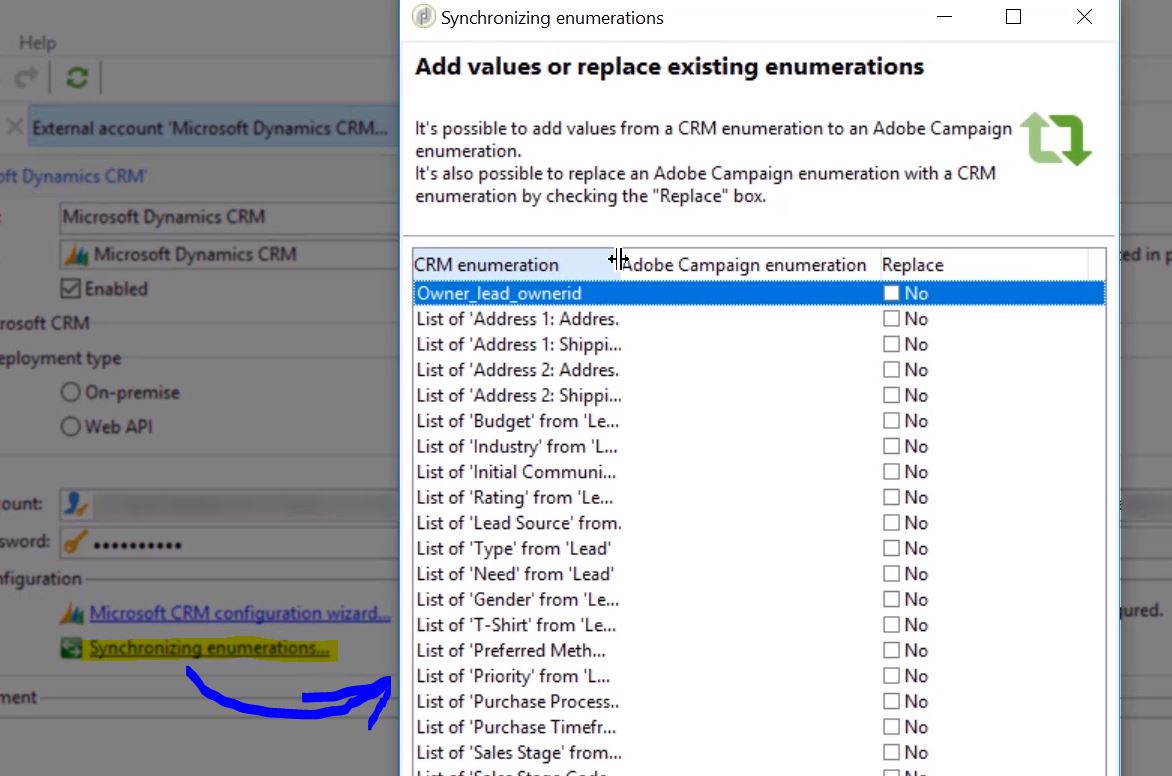Toggle the Enabled checkbox
Image resolution: width=1172 pixels, height=776 pixels.
[70, 289]
